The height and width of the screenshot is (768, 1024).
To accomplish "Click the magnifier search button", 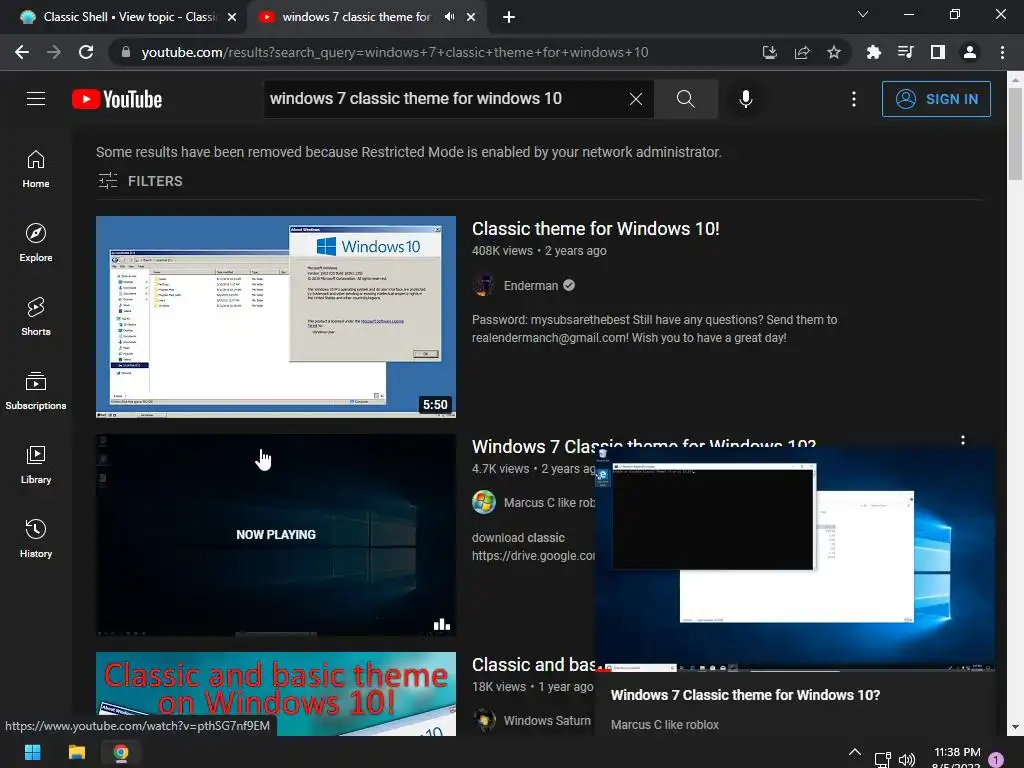I will pos(686,99).
